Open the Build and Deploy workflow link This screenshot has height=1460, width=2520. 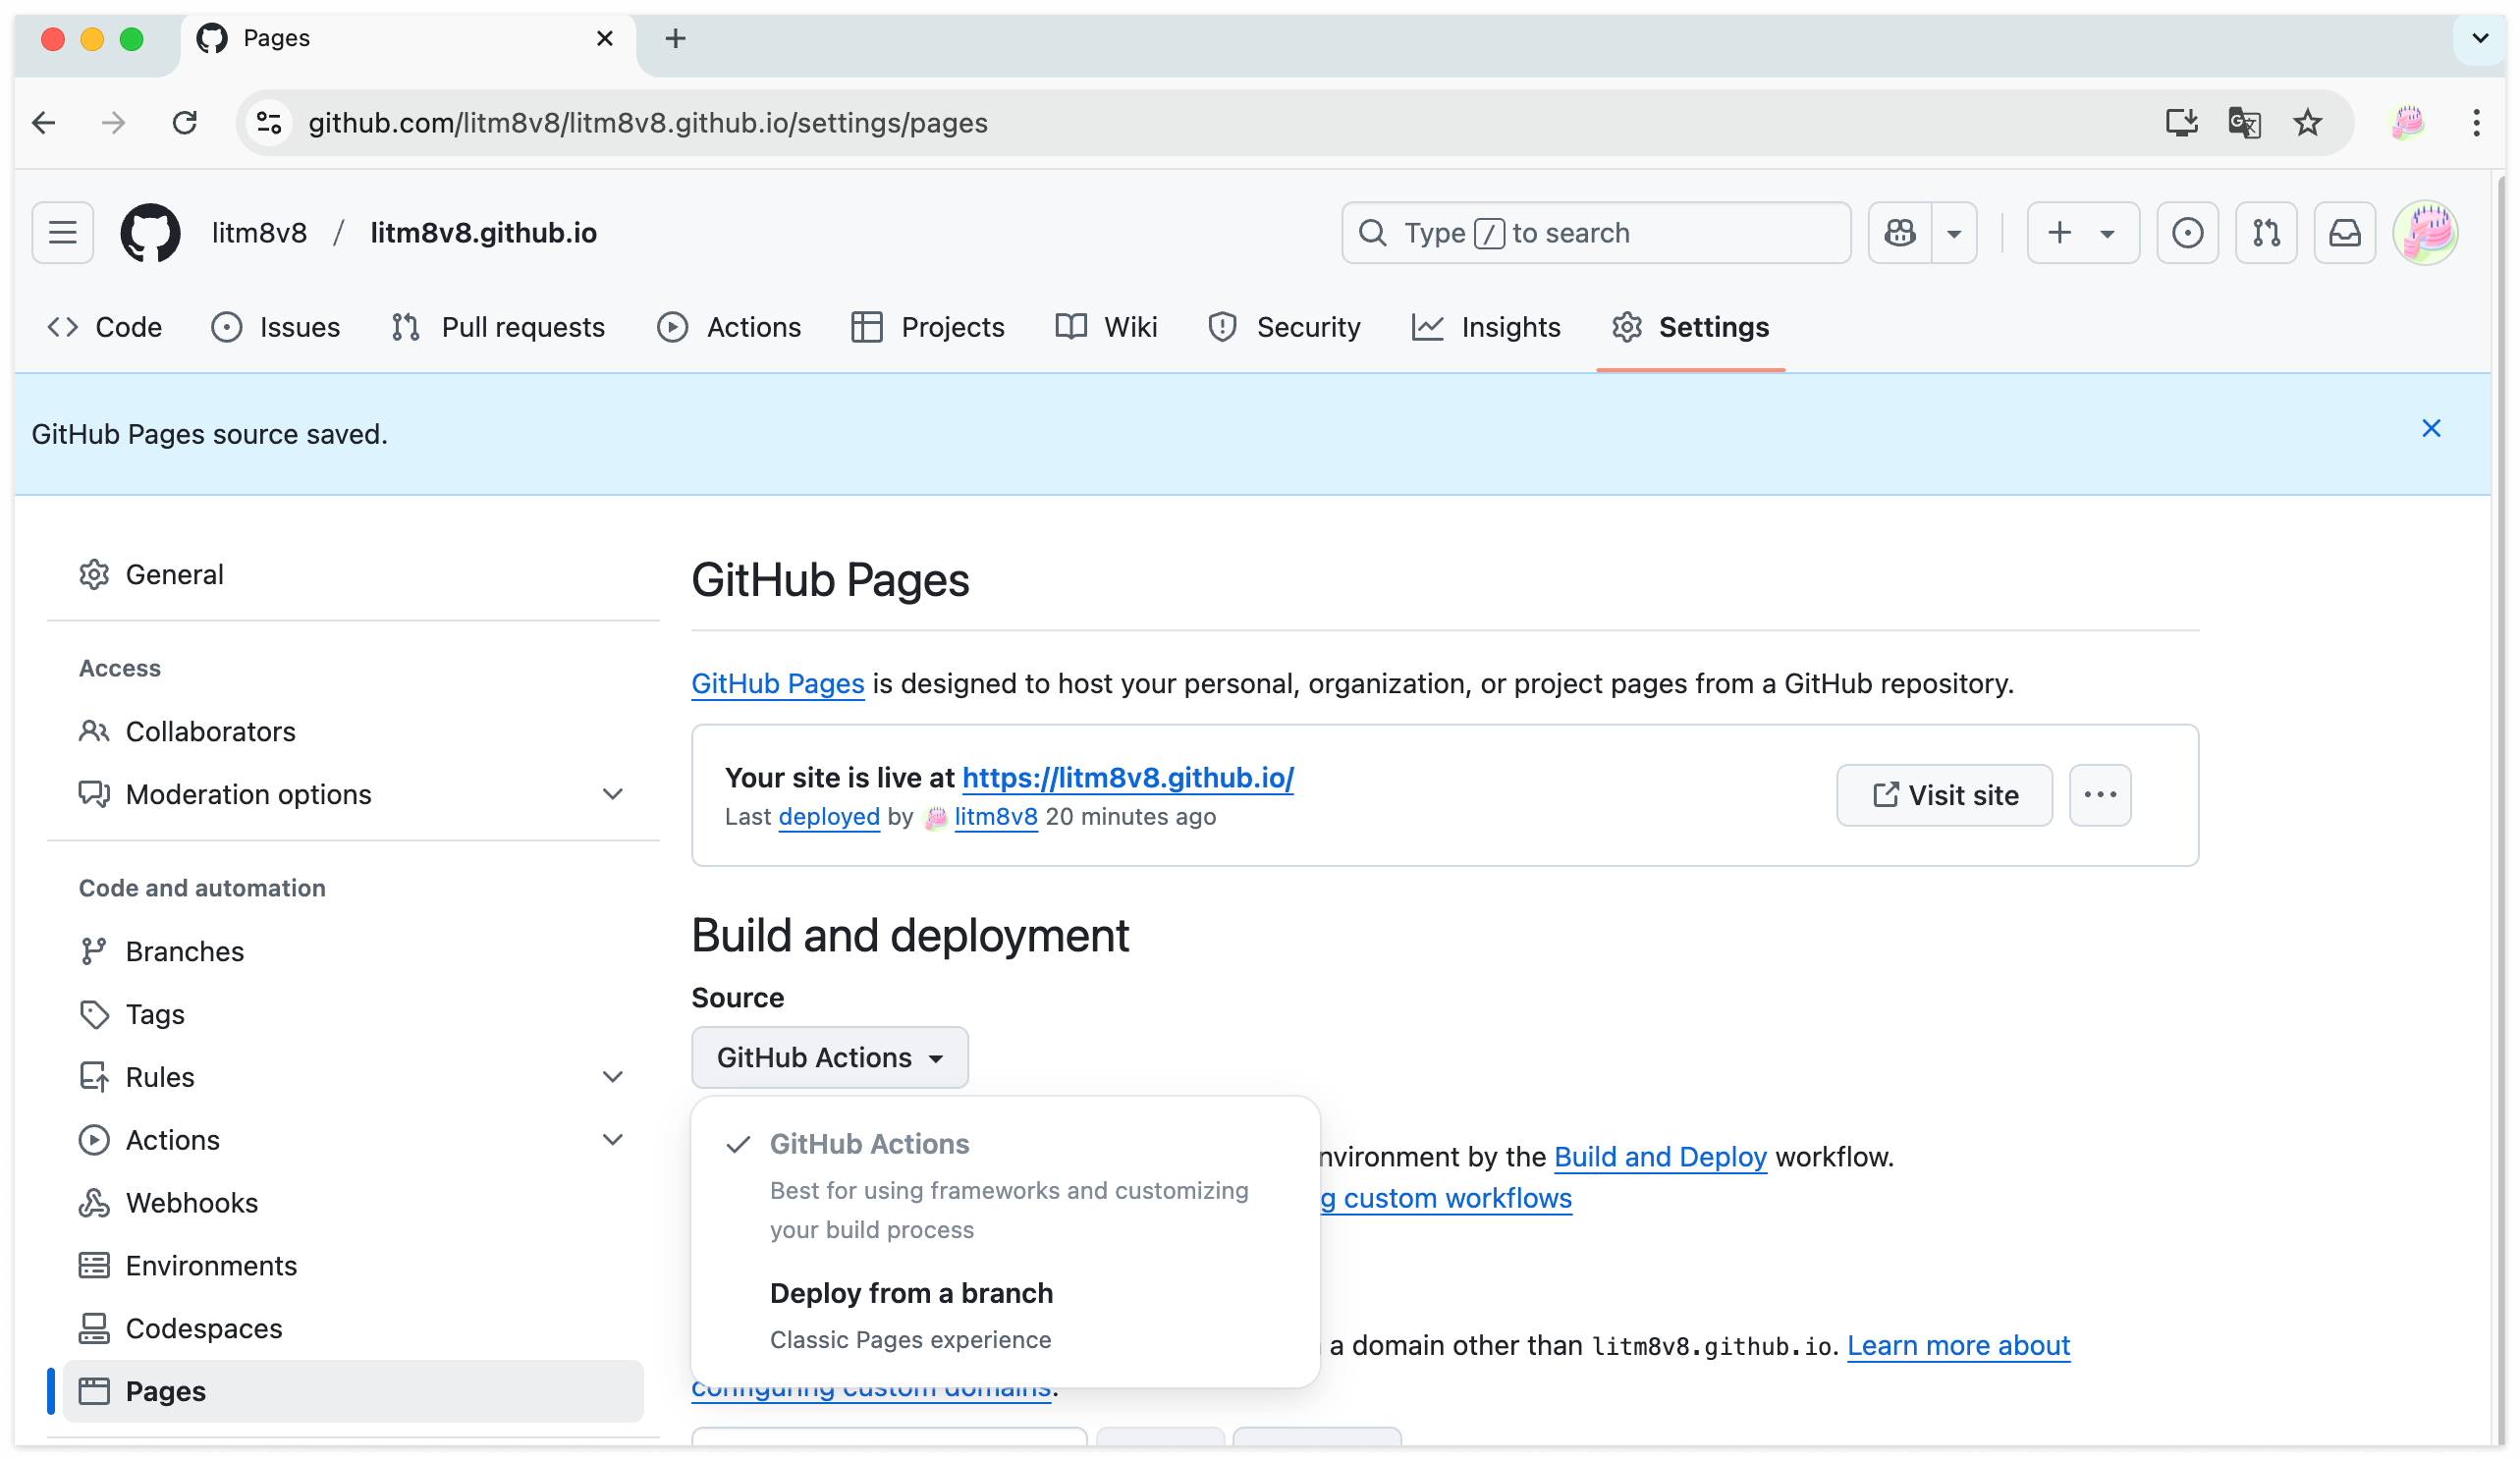tap(1660, 1158)
